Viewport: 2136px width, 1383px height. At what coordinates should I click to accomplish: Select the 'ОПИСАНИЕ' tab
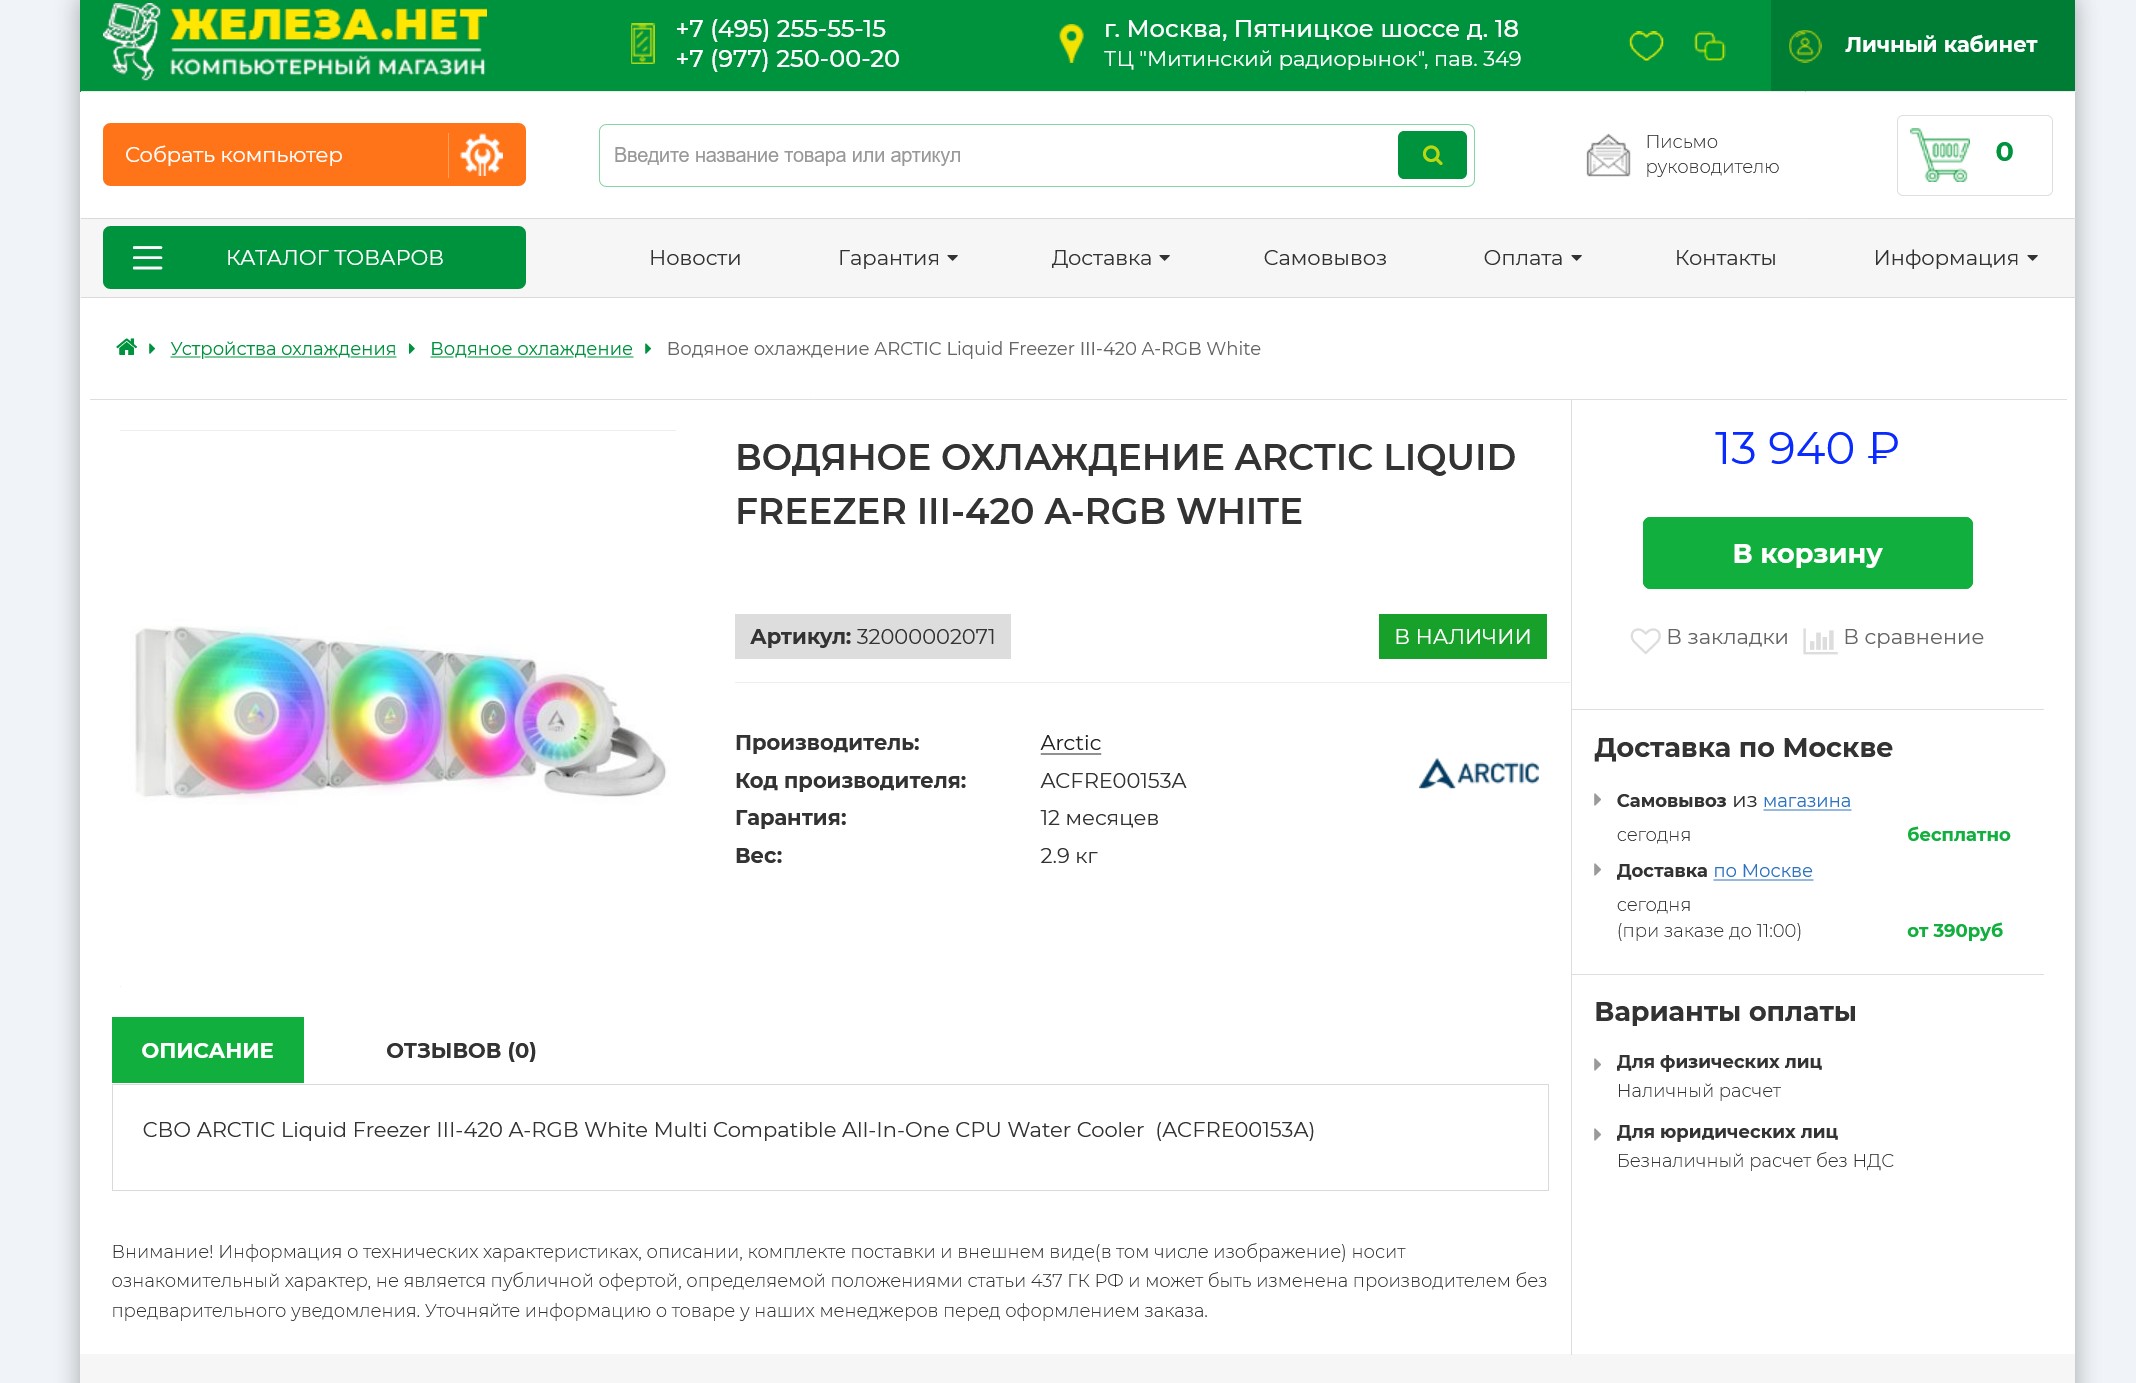pos(207,1050)
